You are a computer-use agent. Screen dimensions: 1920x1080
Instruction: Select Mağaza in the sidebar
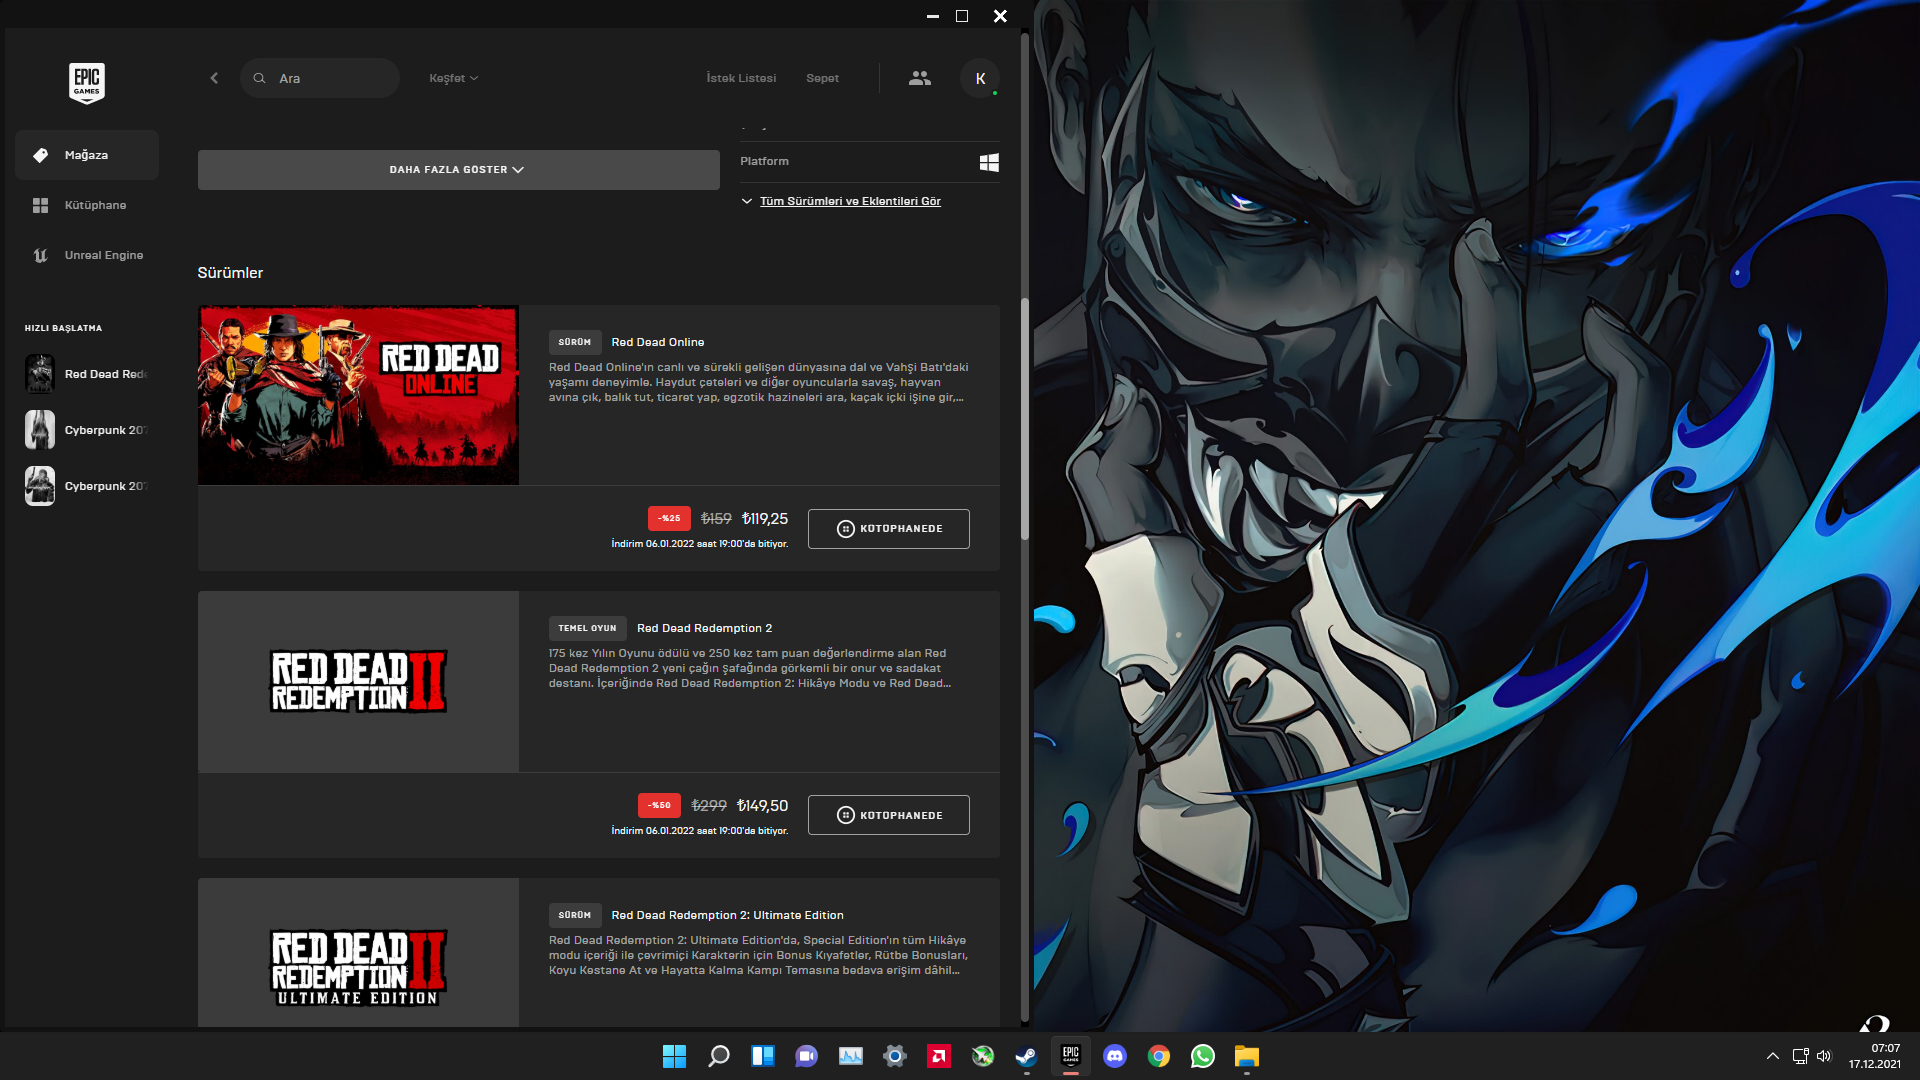[86, 155]
